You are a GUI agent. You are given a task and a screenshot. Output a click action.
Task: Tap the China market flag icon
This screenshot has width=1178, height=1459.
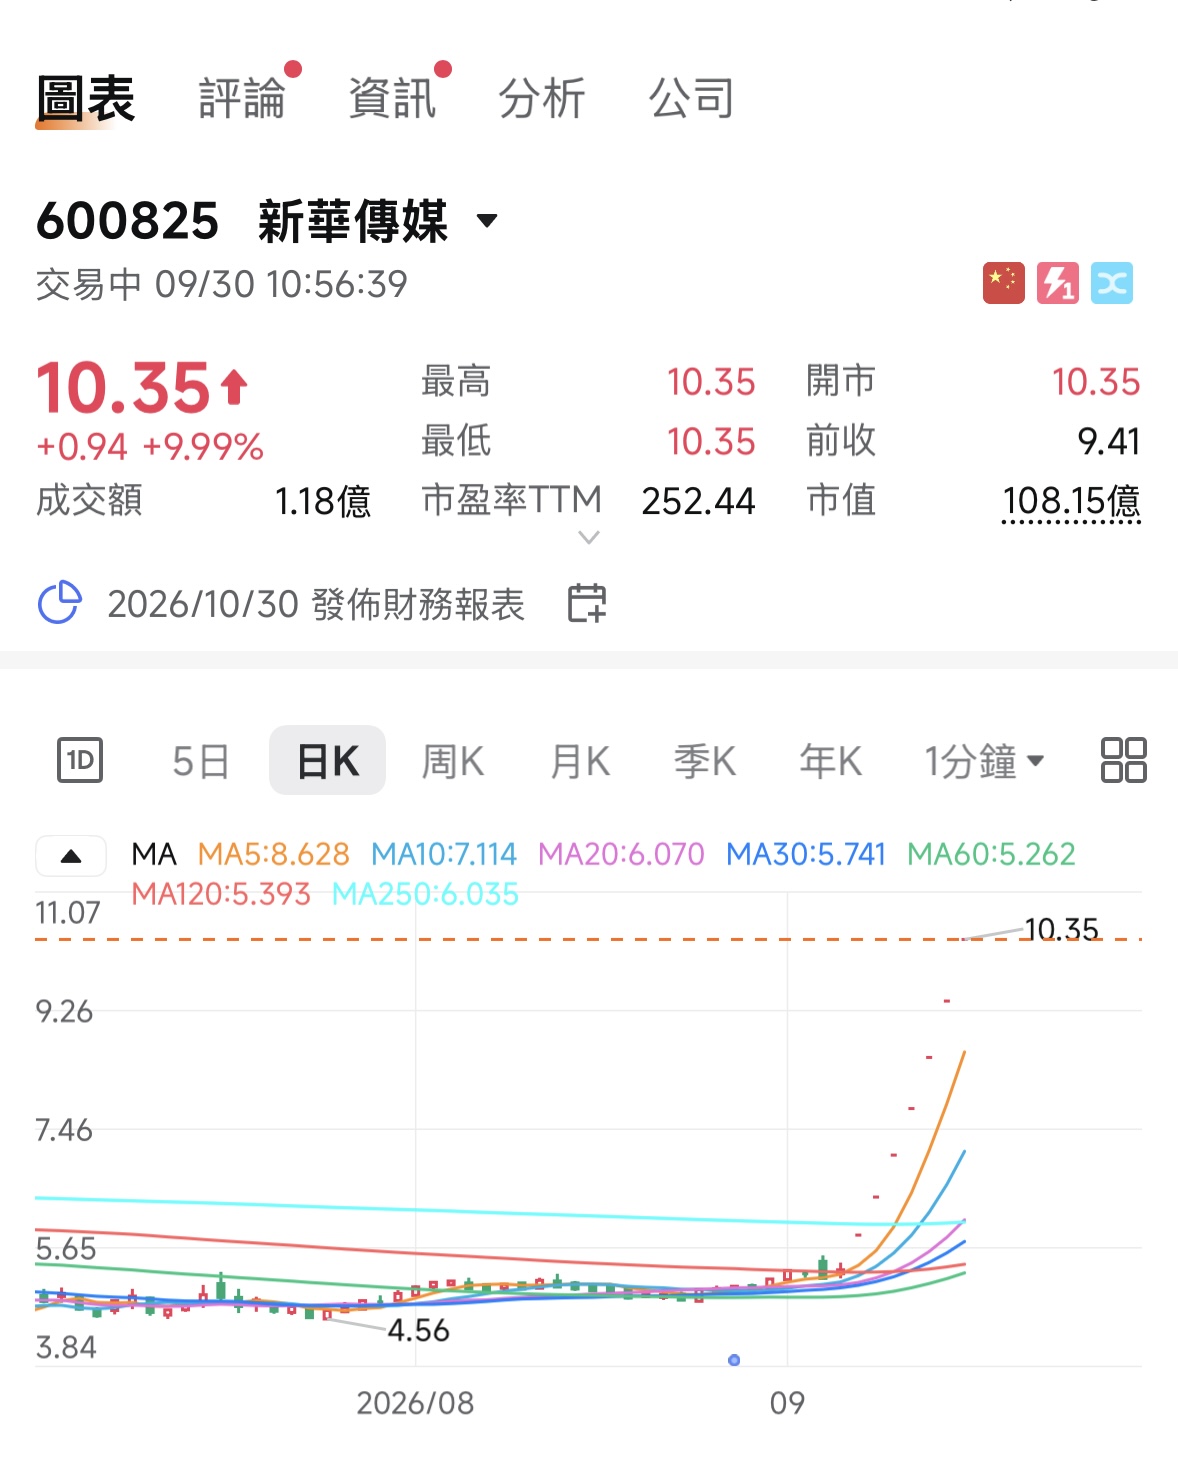1003,283
